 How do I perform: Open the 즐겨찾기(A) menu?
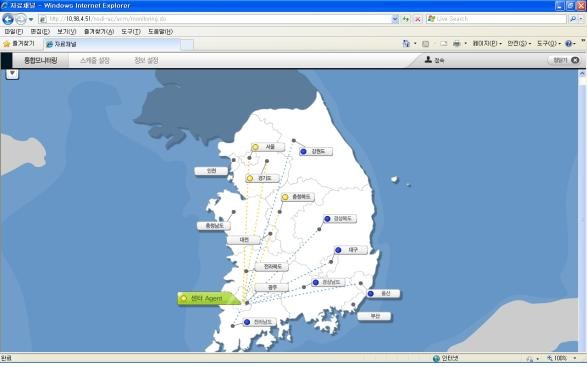[99, 31]
